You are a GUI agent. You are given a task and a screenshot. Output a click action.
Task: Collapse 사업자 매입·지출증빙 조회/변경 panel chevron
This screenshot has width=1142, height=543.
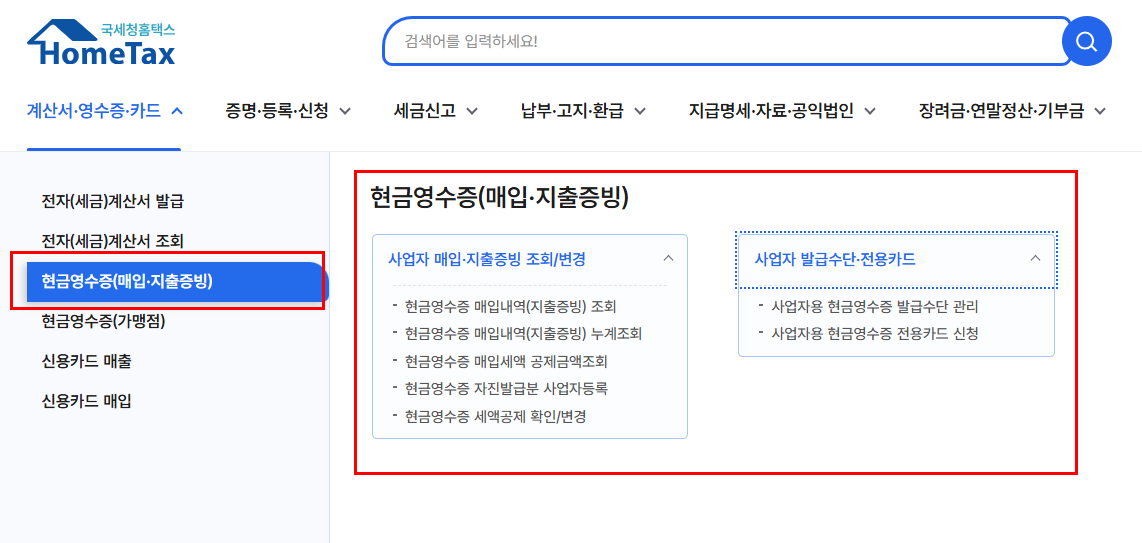(x=669, y=258)
